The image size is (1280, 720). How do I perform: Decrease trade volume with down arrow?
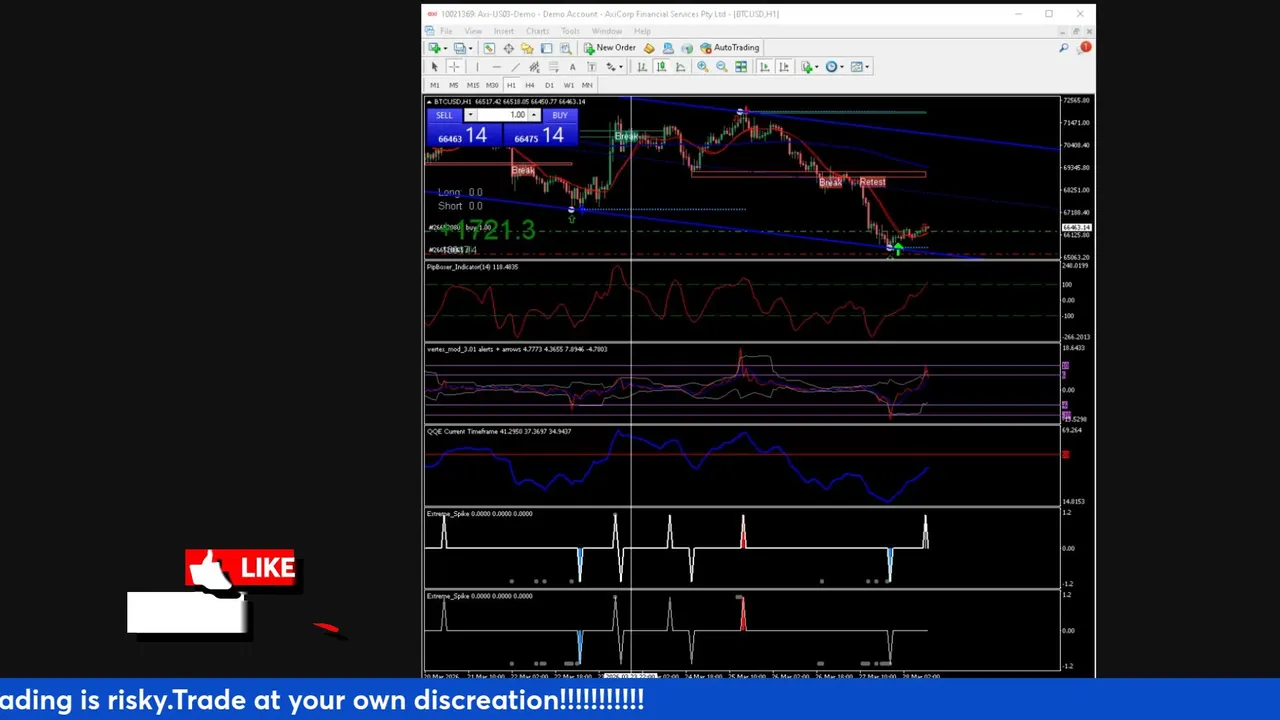click(x=470, y=115)
